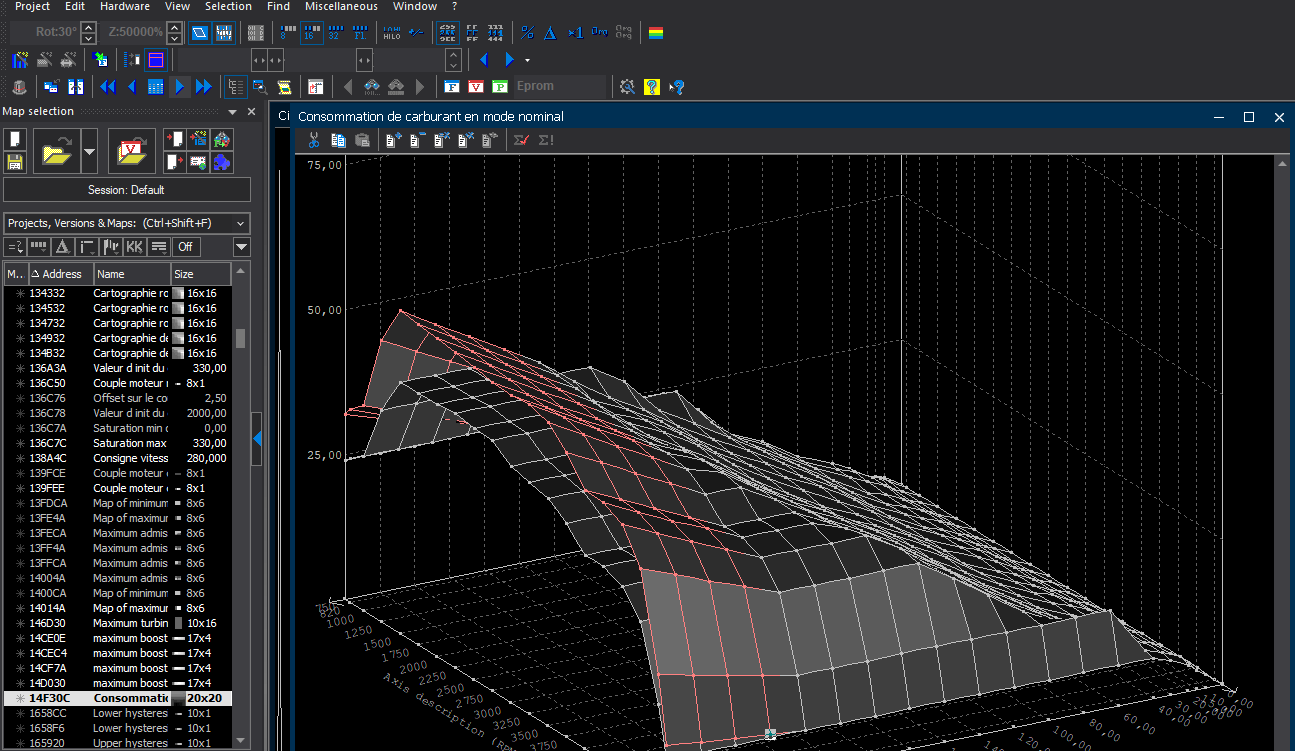Click the binoculars search icon
The width and height of the screenshot is (1295, 751).
coord(372,87)
